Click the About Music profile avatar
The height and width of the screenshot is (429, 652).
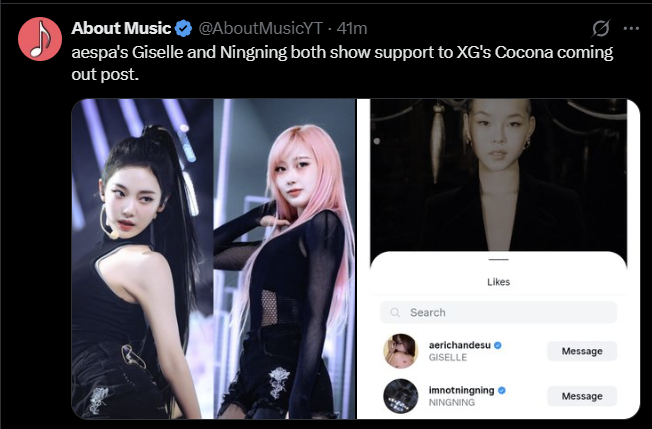tap(40, 39)
